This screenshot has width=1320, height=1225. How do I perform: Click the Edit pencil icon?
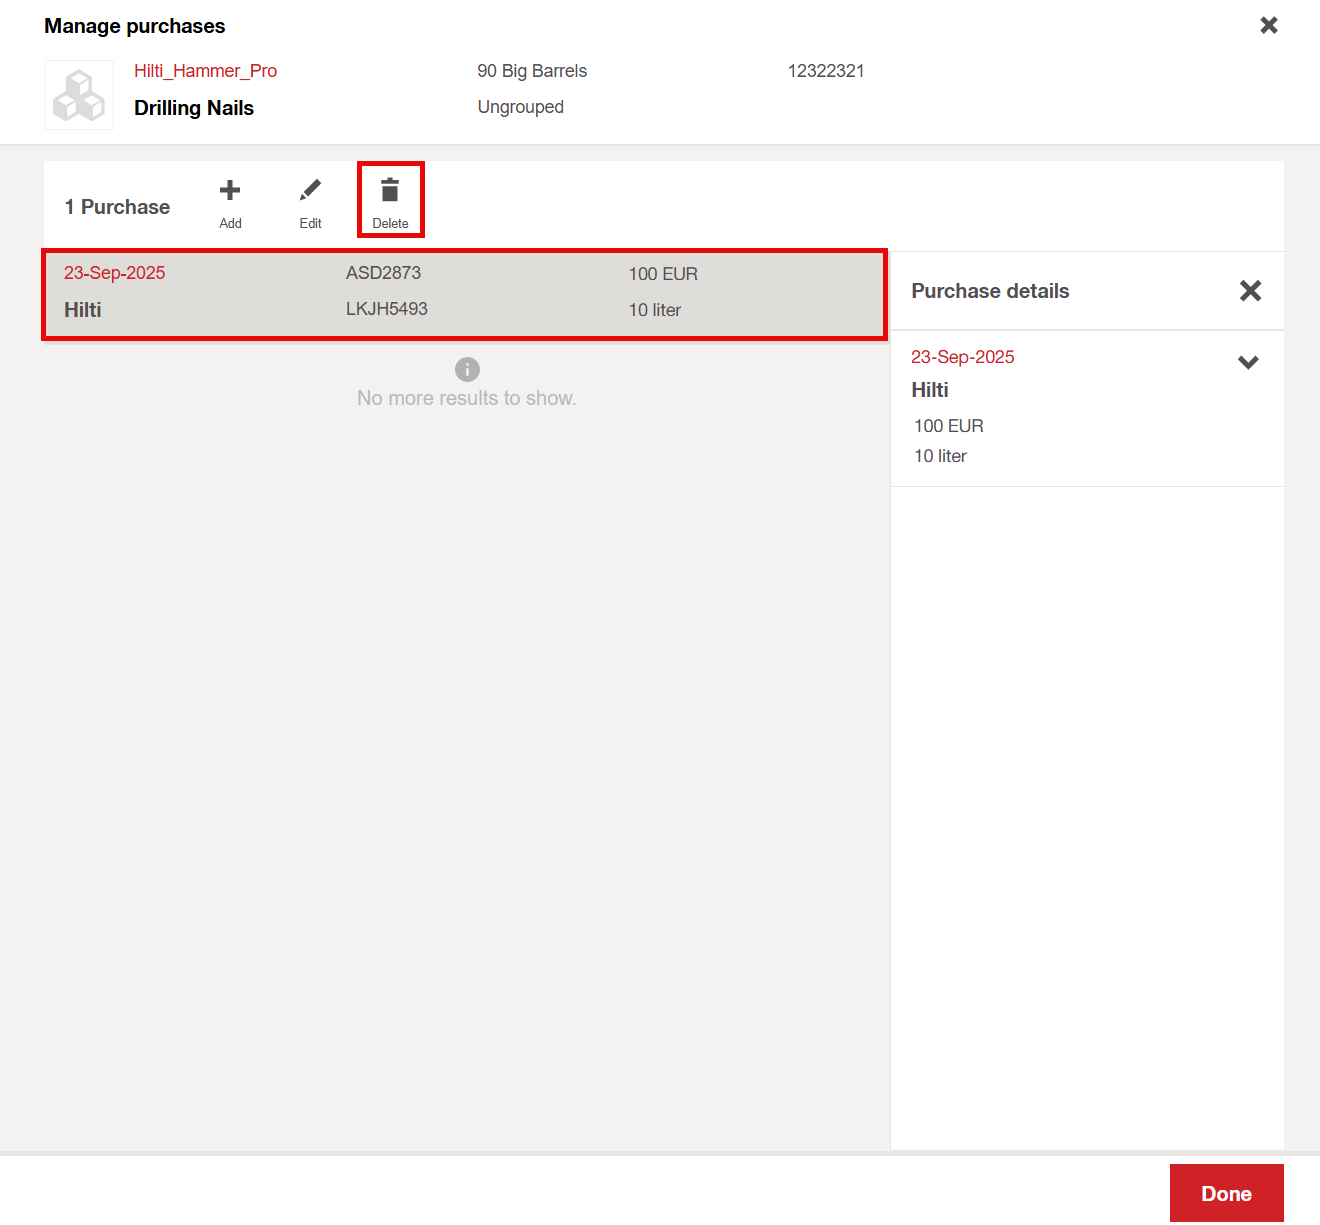click(x=310, y=191)
